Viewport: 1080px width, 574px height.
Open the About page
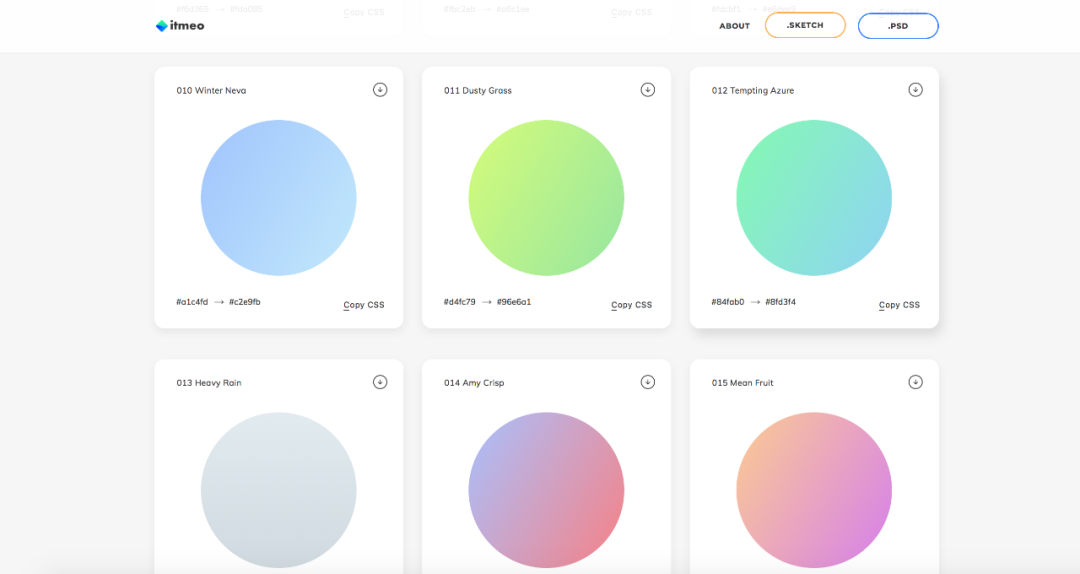(x=734, y=26)
